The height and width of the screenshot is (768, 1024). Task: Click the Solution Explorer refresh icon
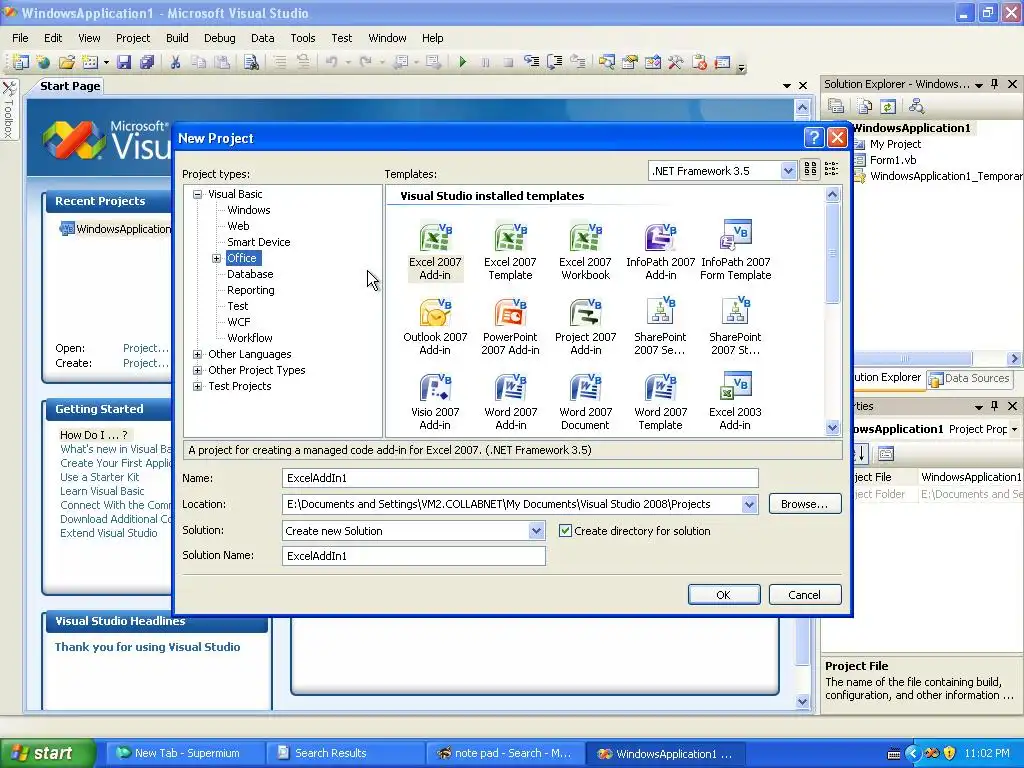(888, 106)
